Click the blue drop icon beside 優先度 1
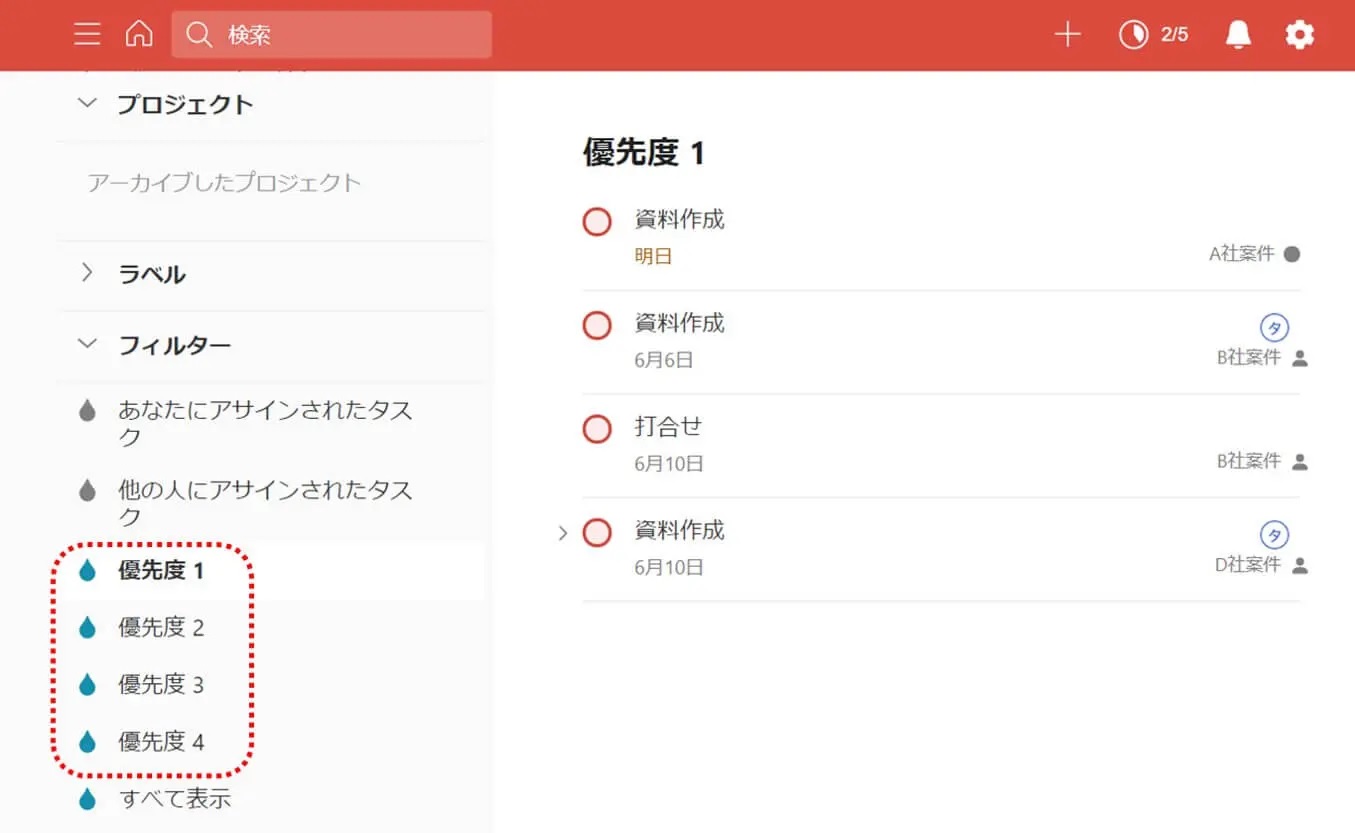This screenshot has width=1355, height=833. [87, 570]
